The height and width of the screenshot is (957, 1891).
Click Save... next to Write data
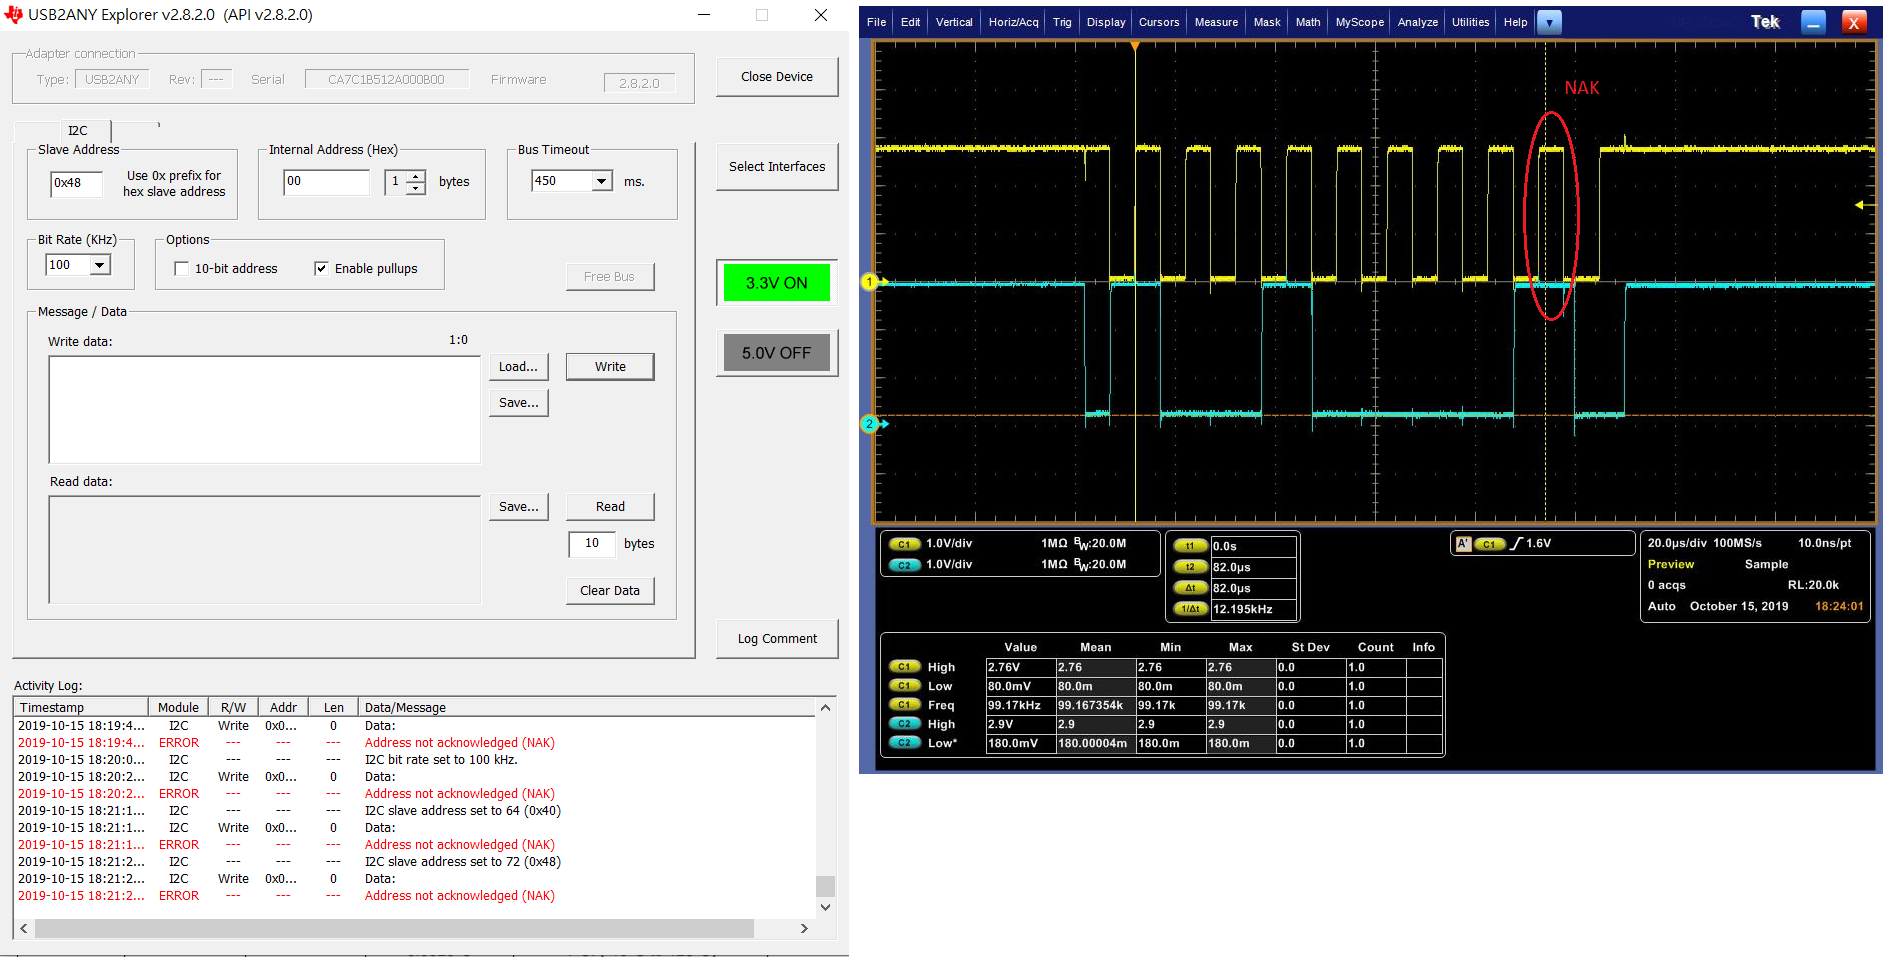(x=518, y=403)
